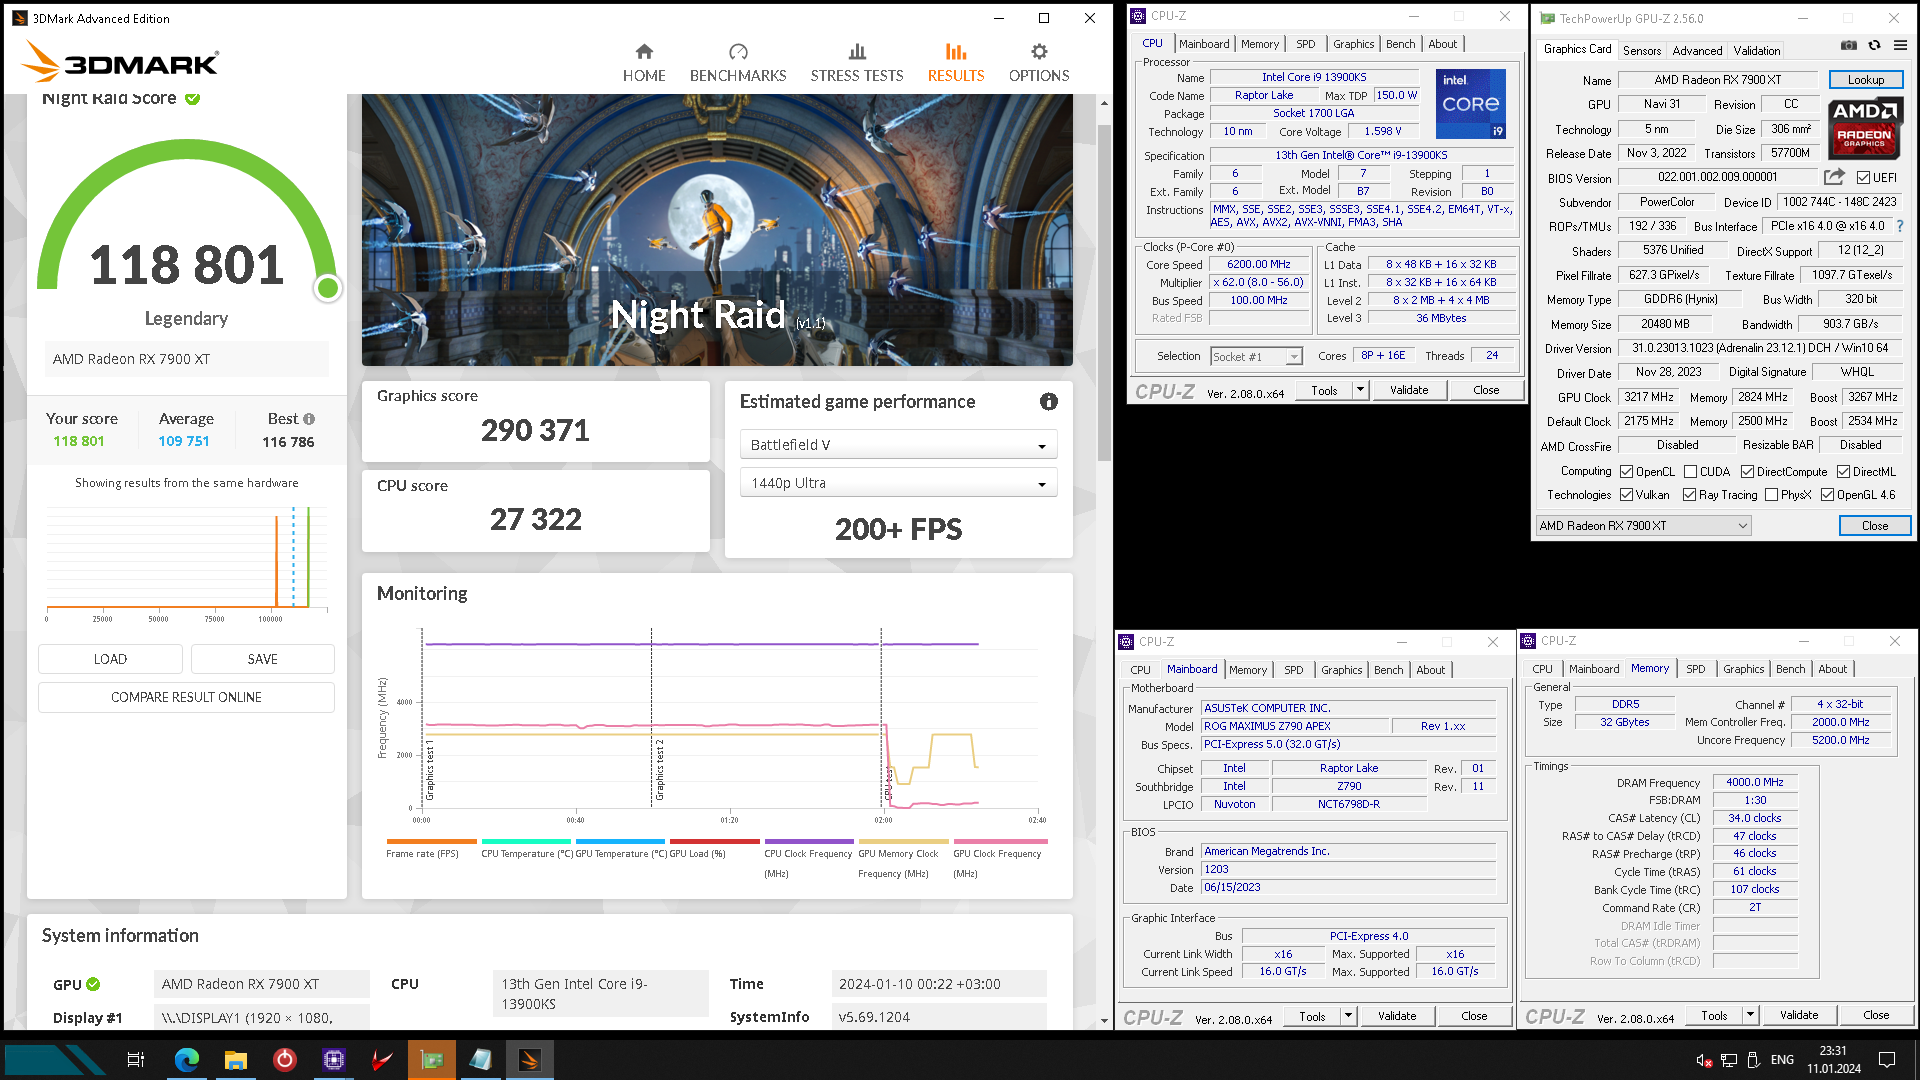1920x1080 pixels.
Task: Open File Explorer from the taskbar
Action: (x=236, y=1059)
